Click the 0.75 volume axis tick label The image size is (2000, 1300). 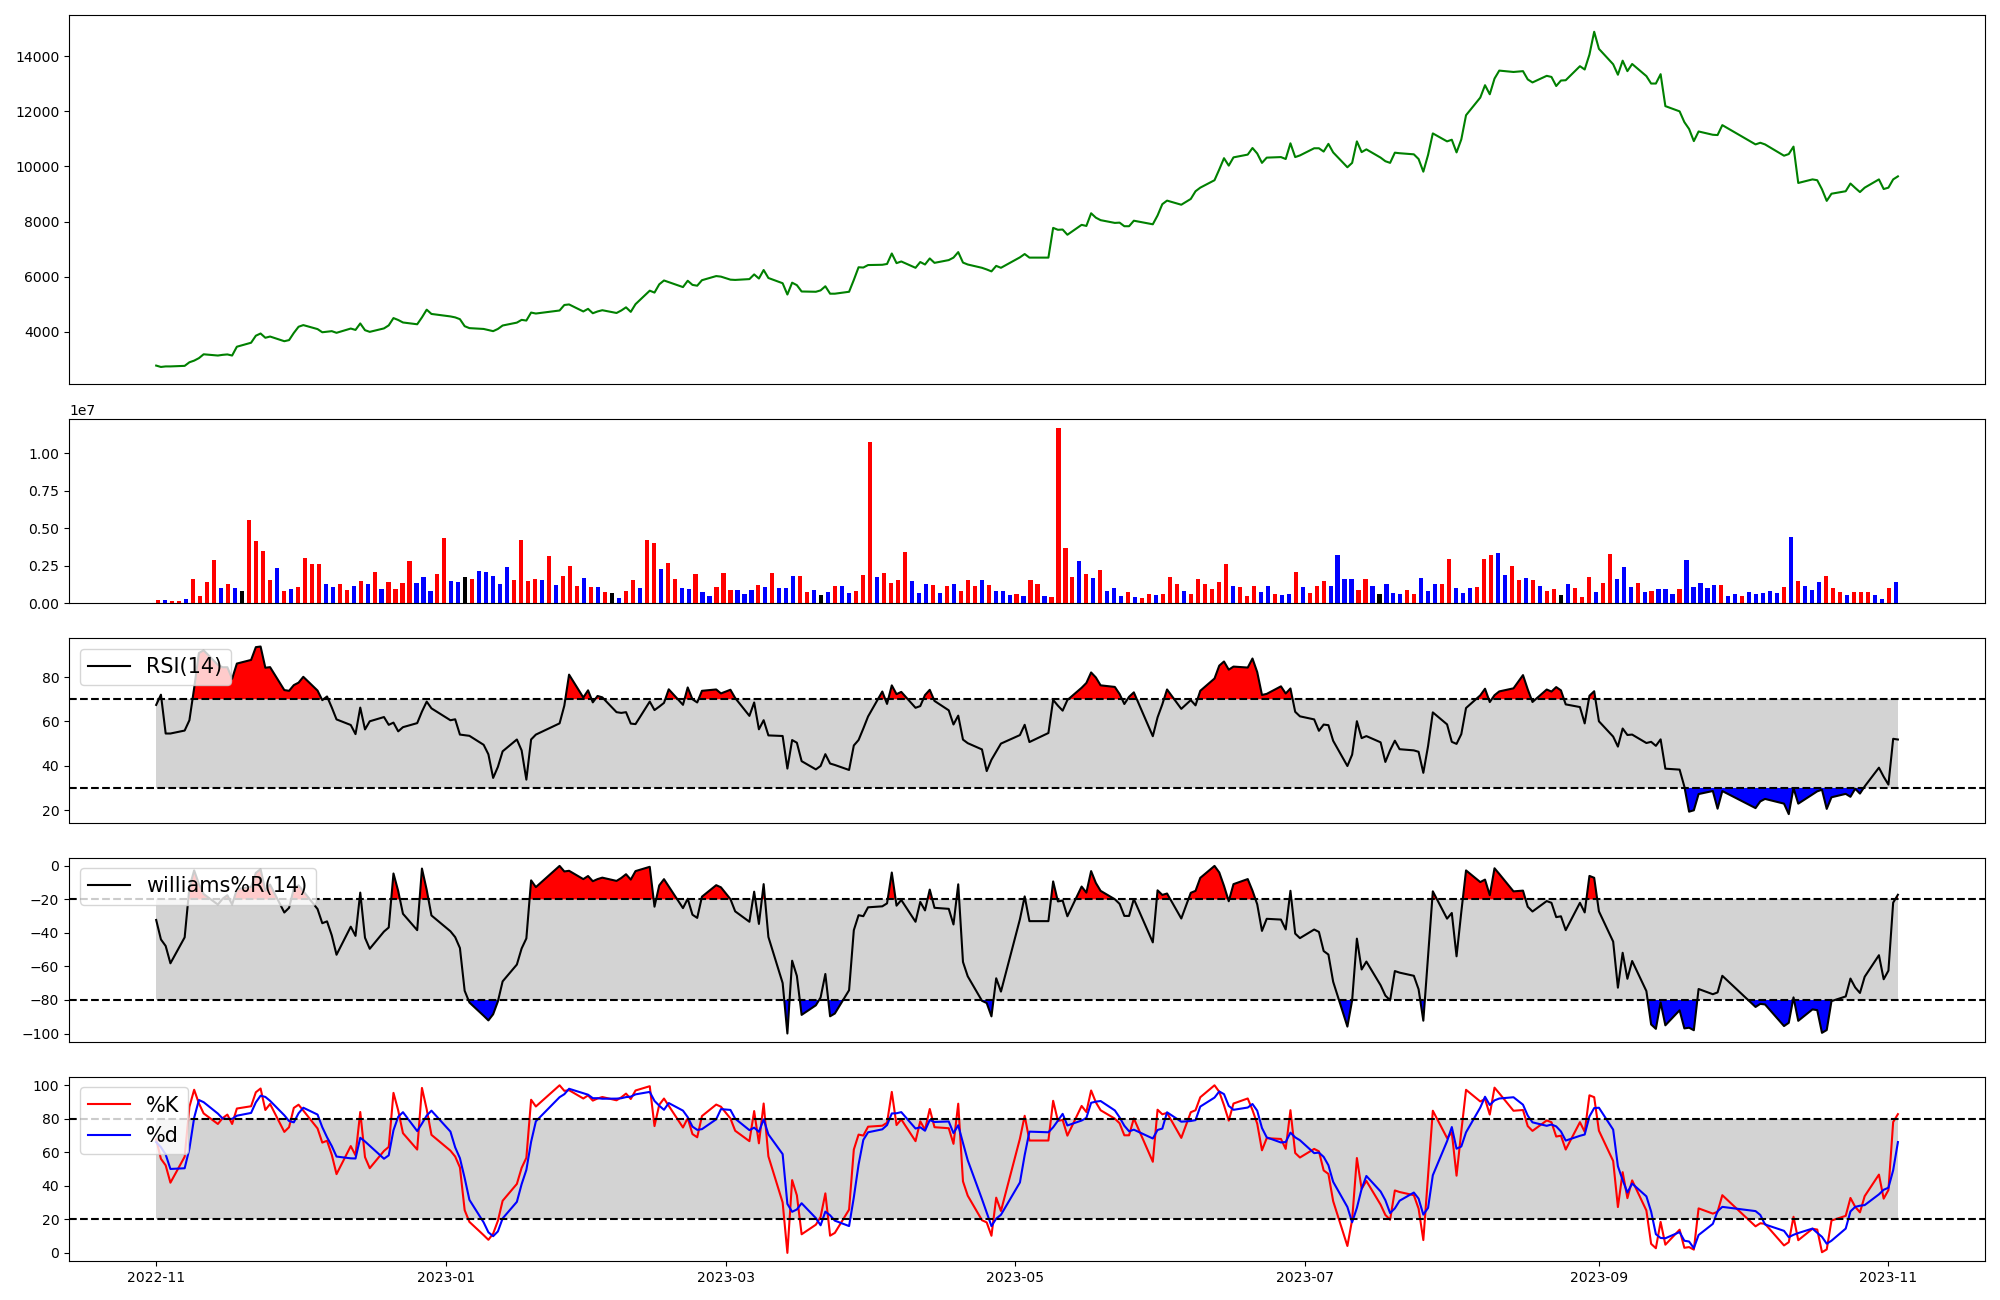pyautogui.click(x=44, y=491)
